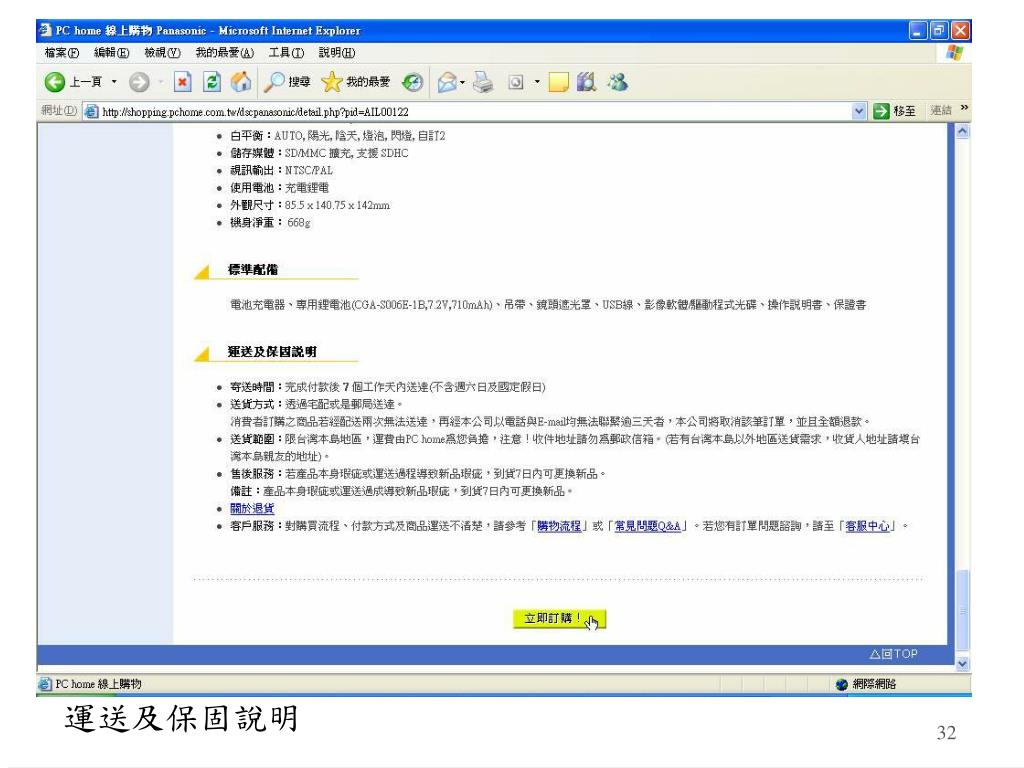Refresh the page with the green arrows icon
1024x768 pixels.
(x=211, y=82)
